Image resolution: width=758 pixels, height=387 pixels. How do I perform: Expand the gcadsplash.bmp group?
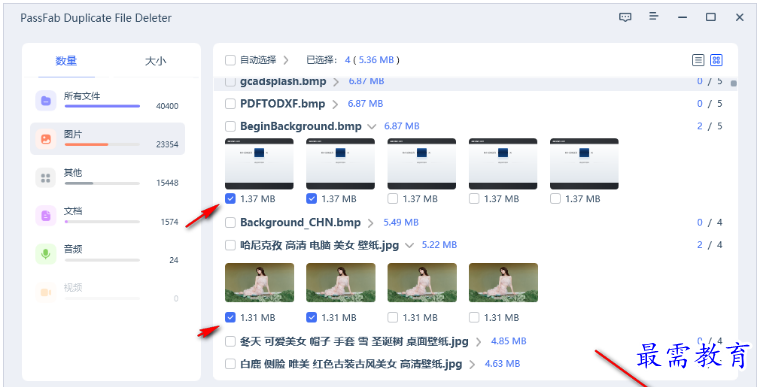[336, 82]
